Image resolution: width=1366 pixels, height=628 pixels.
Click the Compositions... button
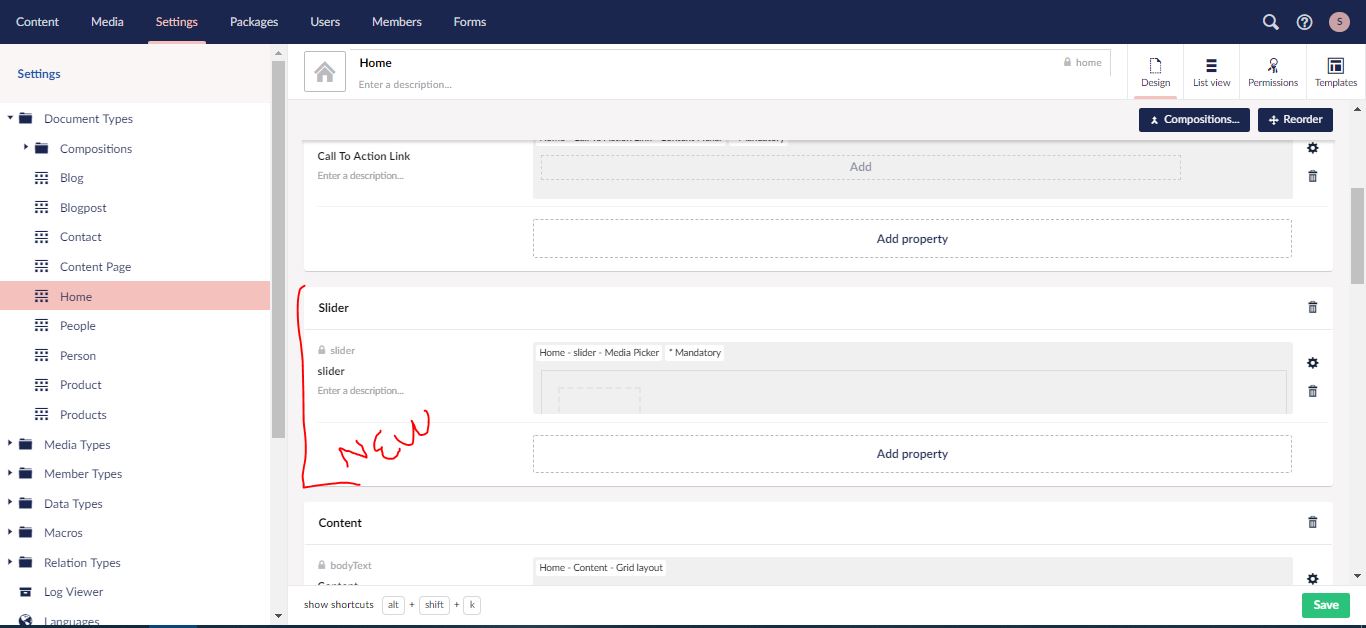(x=1195, y=119)
